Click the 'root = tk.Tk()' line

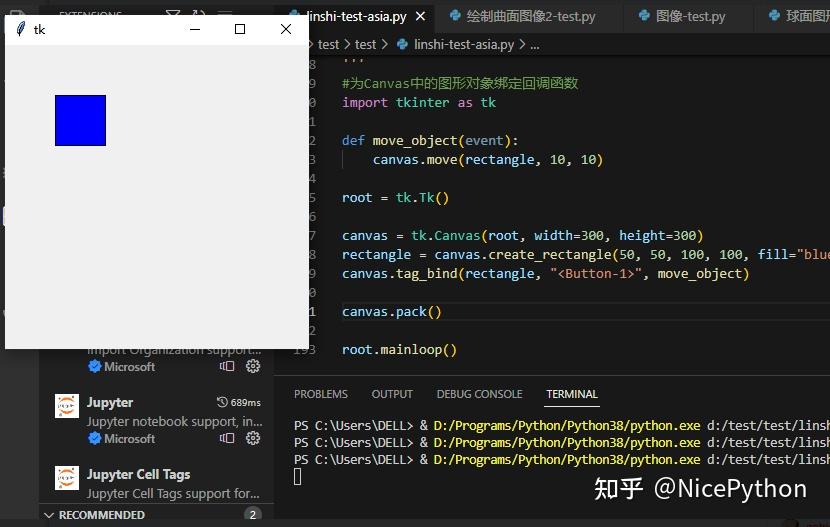point(395,198)
